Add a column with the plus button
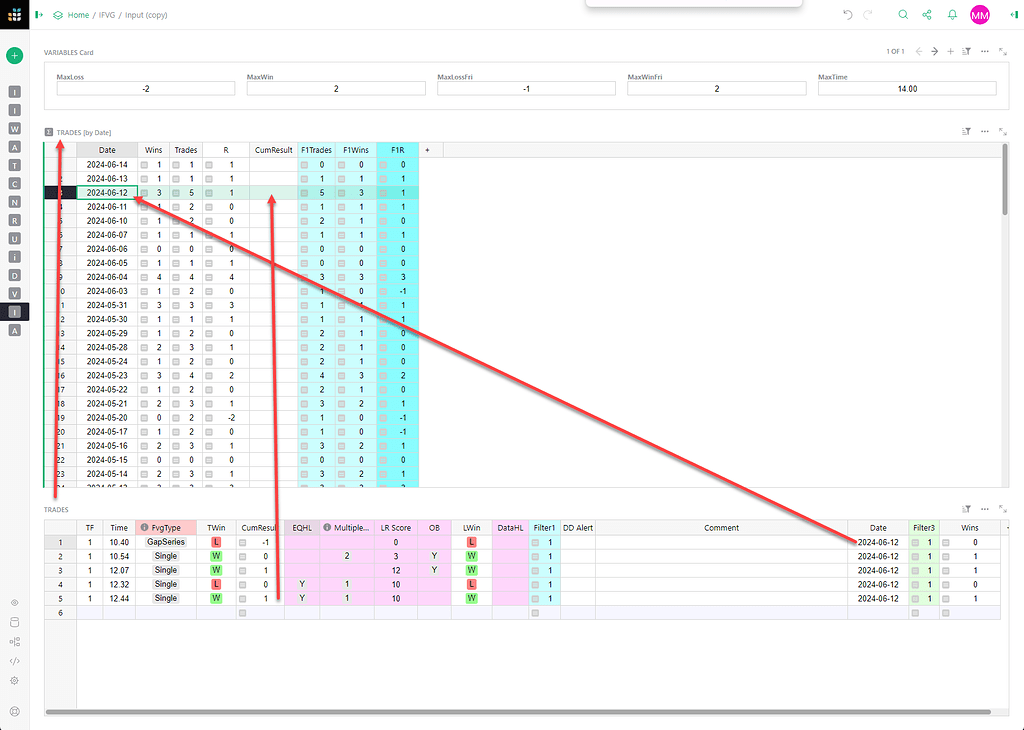Viewport: 1024px width, 730px height. pos(427,150)
